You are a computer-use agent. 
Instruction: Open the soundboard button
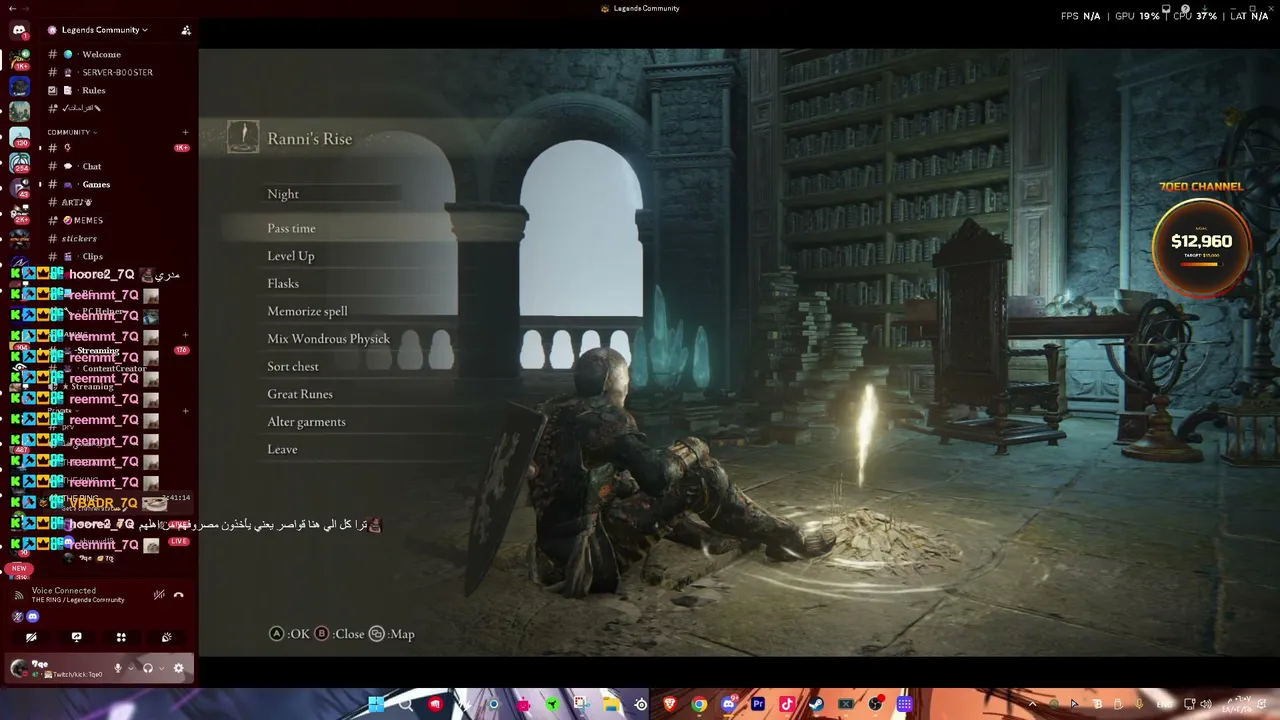[166, 637]
